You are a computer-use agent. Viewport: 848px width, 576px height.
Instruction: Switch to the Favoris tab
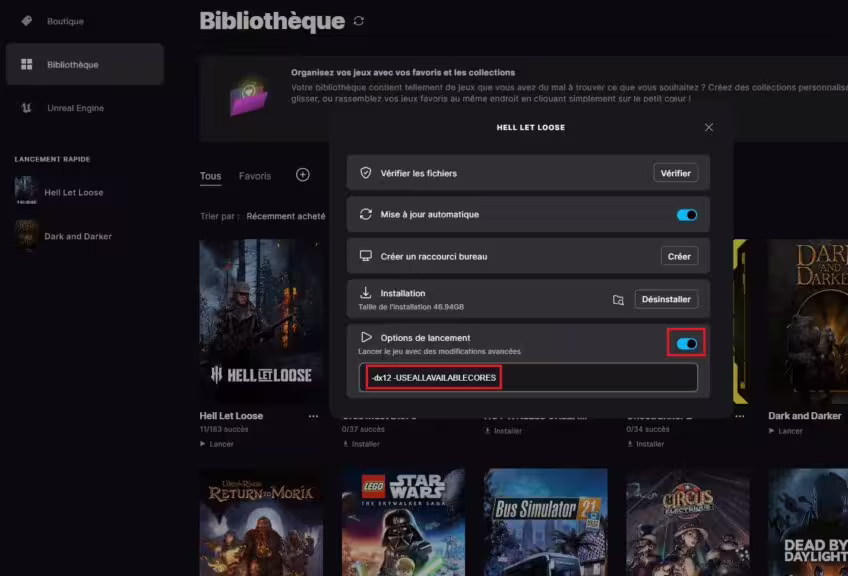click(255, 176)
